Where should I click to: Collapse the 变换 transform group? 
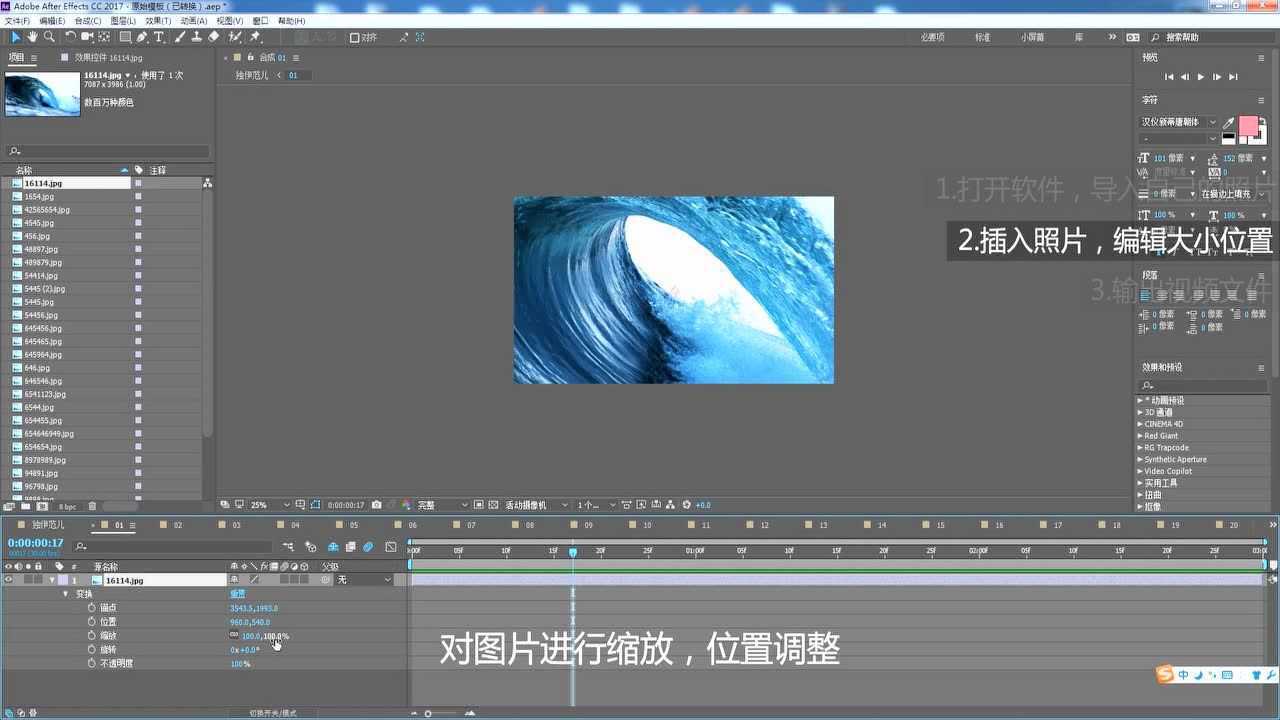[66, 594]
